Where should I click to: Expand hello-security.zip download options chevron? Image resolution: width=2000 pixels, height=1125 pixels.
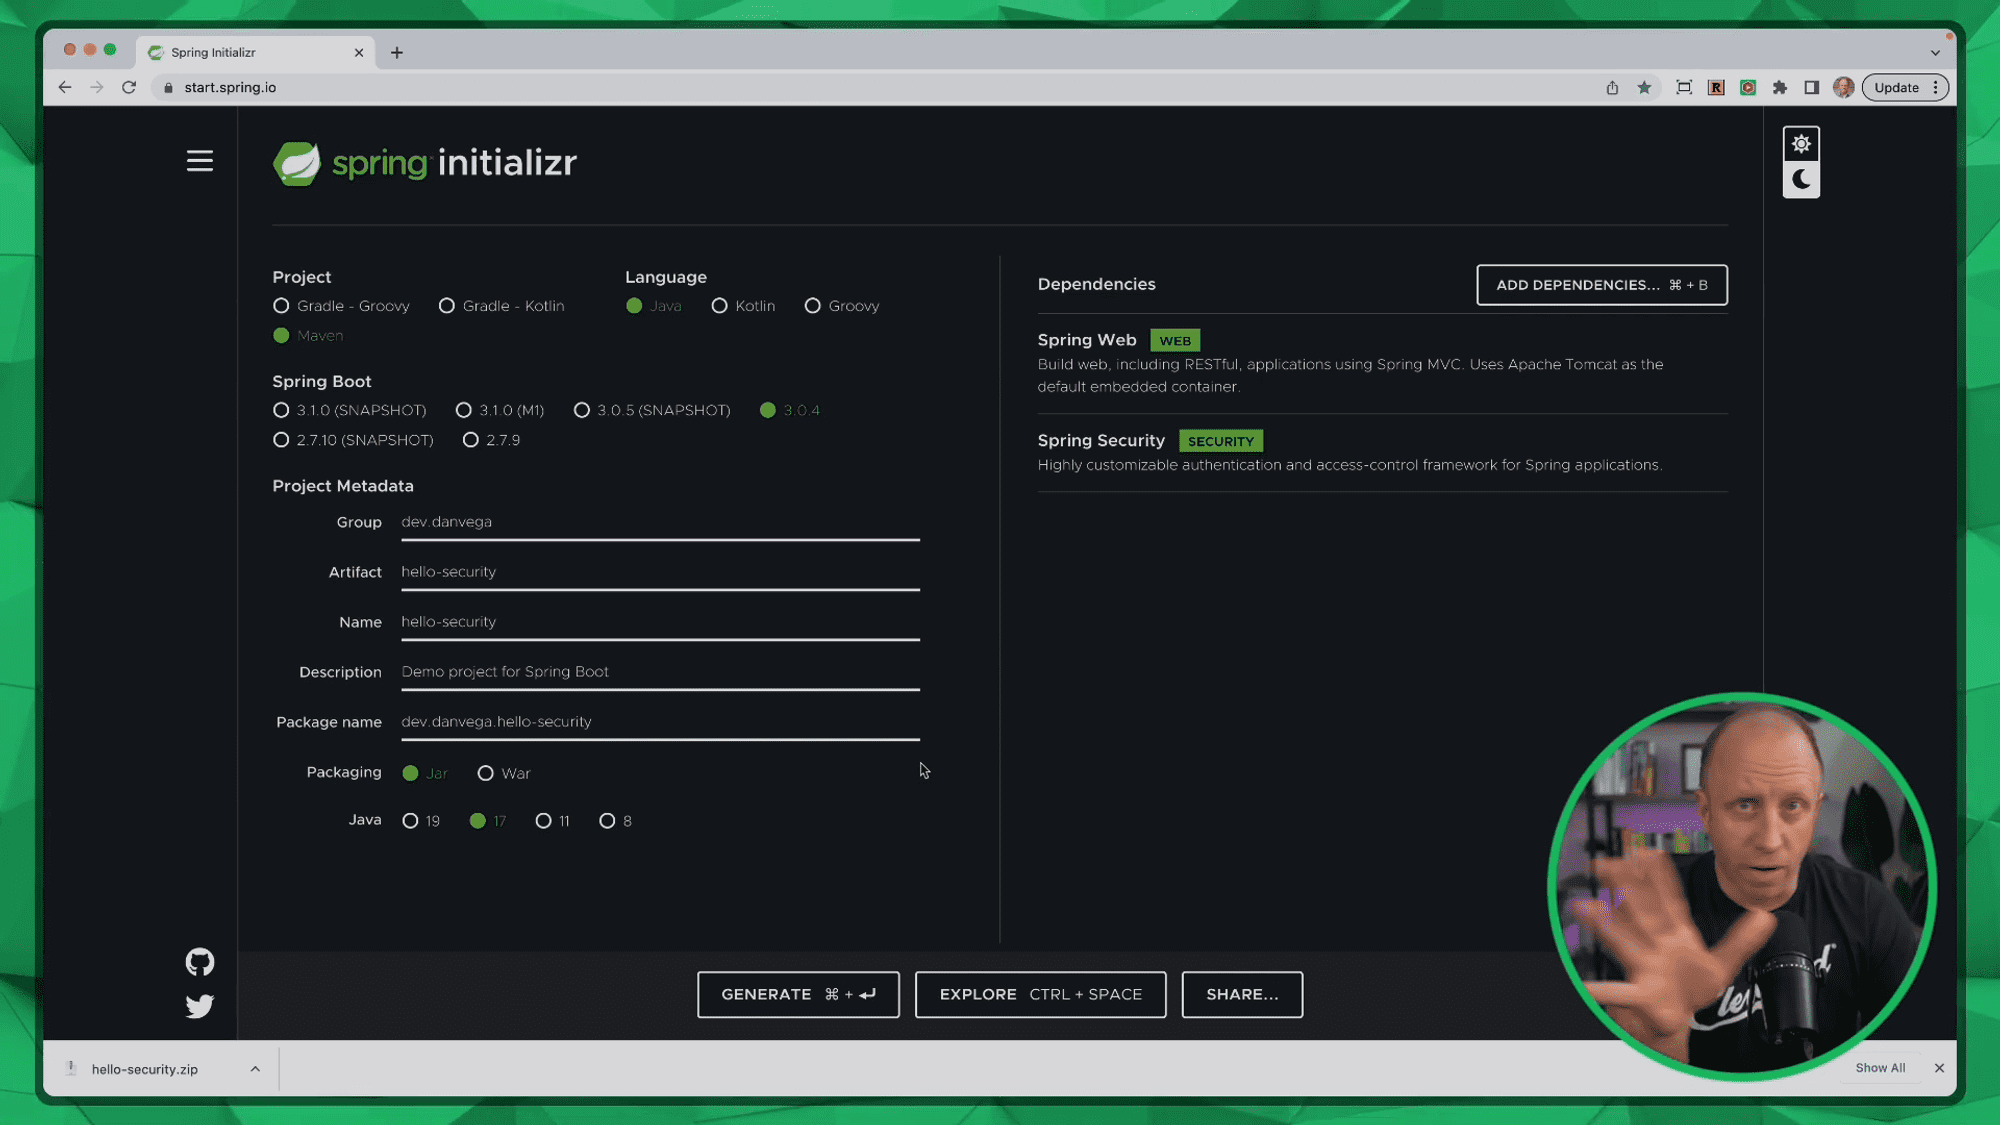click(x=255, y=1069)
